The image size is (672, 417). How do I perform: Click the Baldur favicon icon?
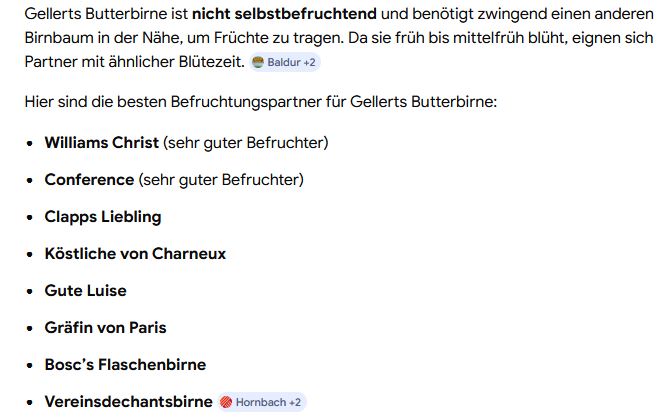point(258,62)
